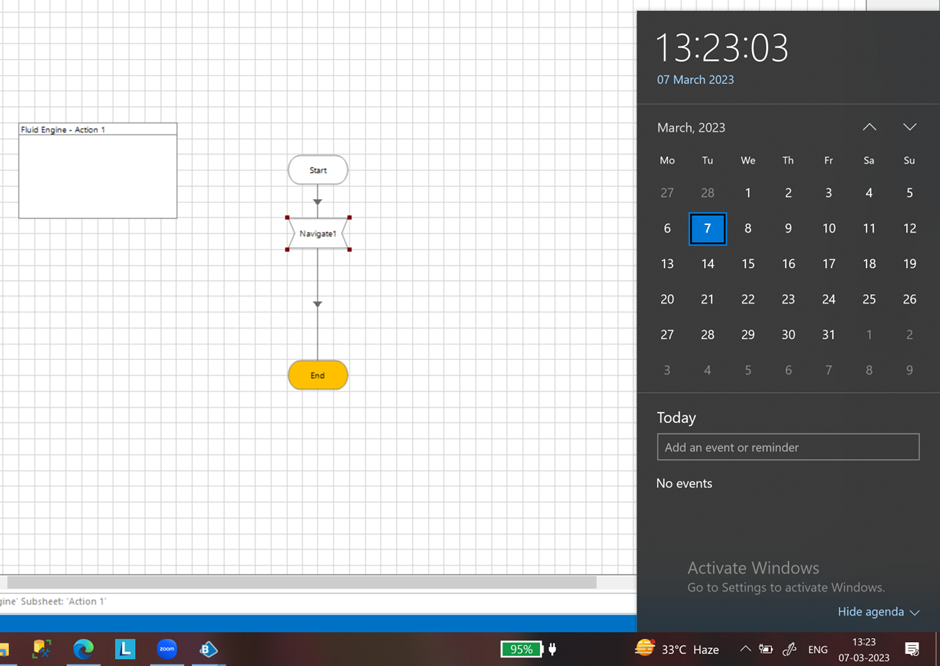Select March 18 in the calendar

[x=869, y=264]
